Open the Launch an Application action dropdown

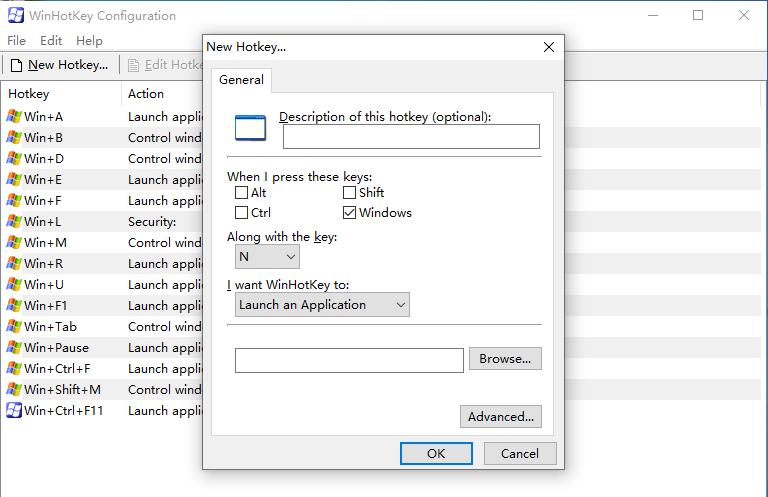[322, 305]
